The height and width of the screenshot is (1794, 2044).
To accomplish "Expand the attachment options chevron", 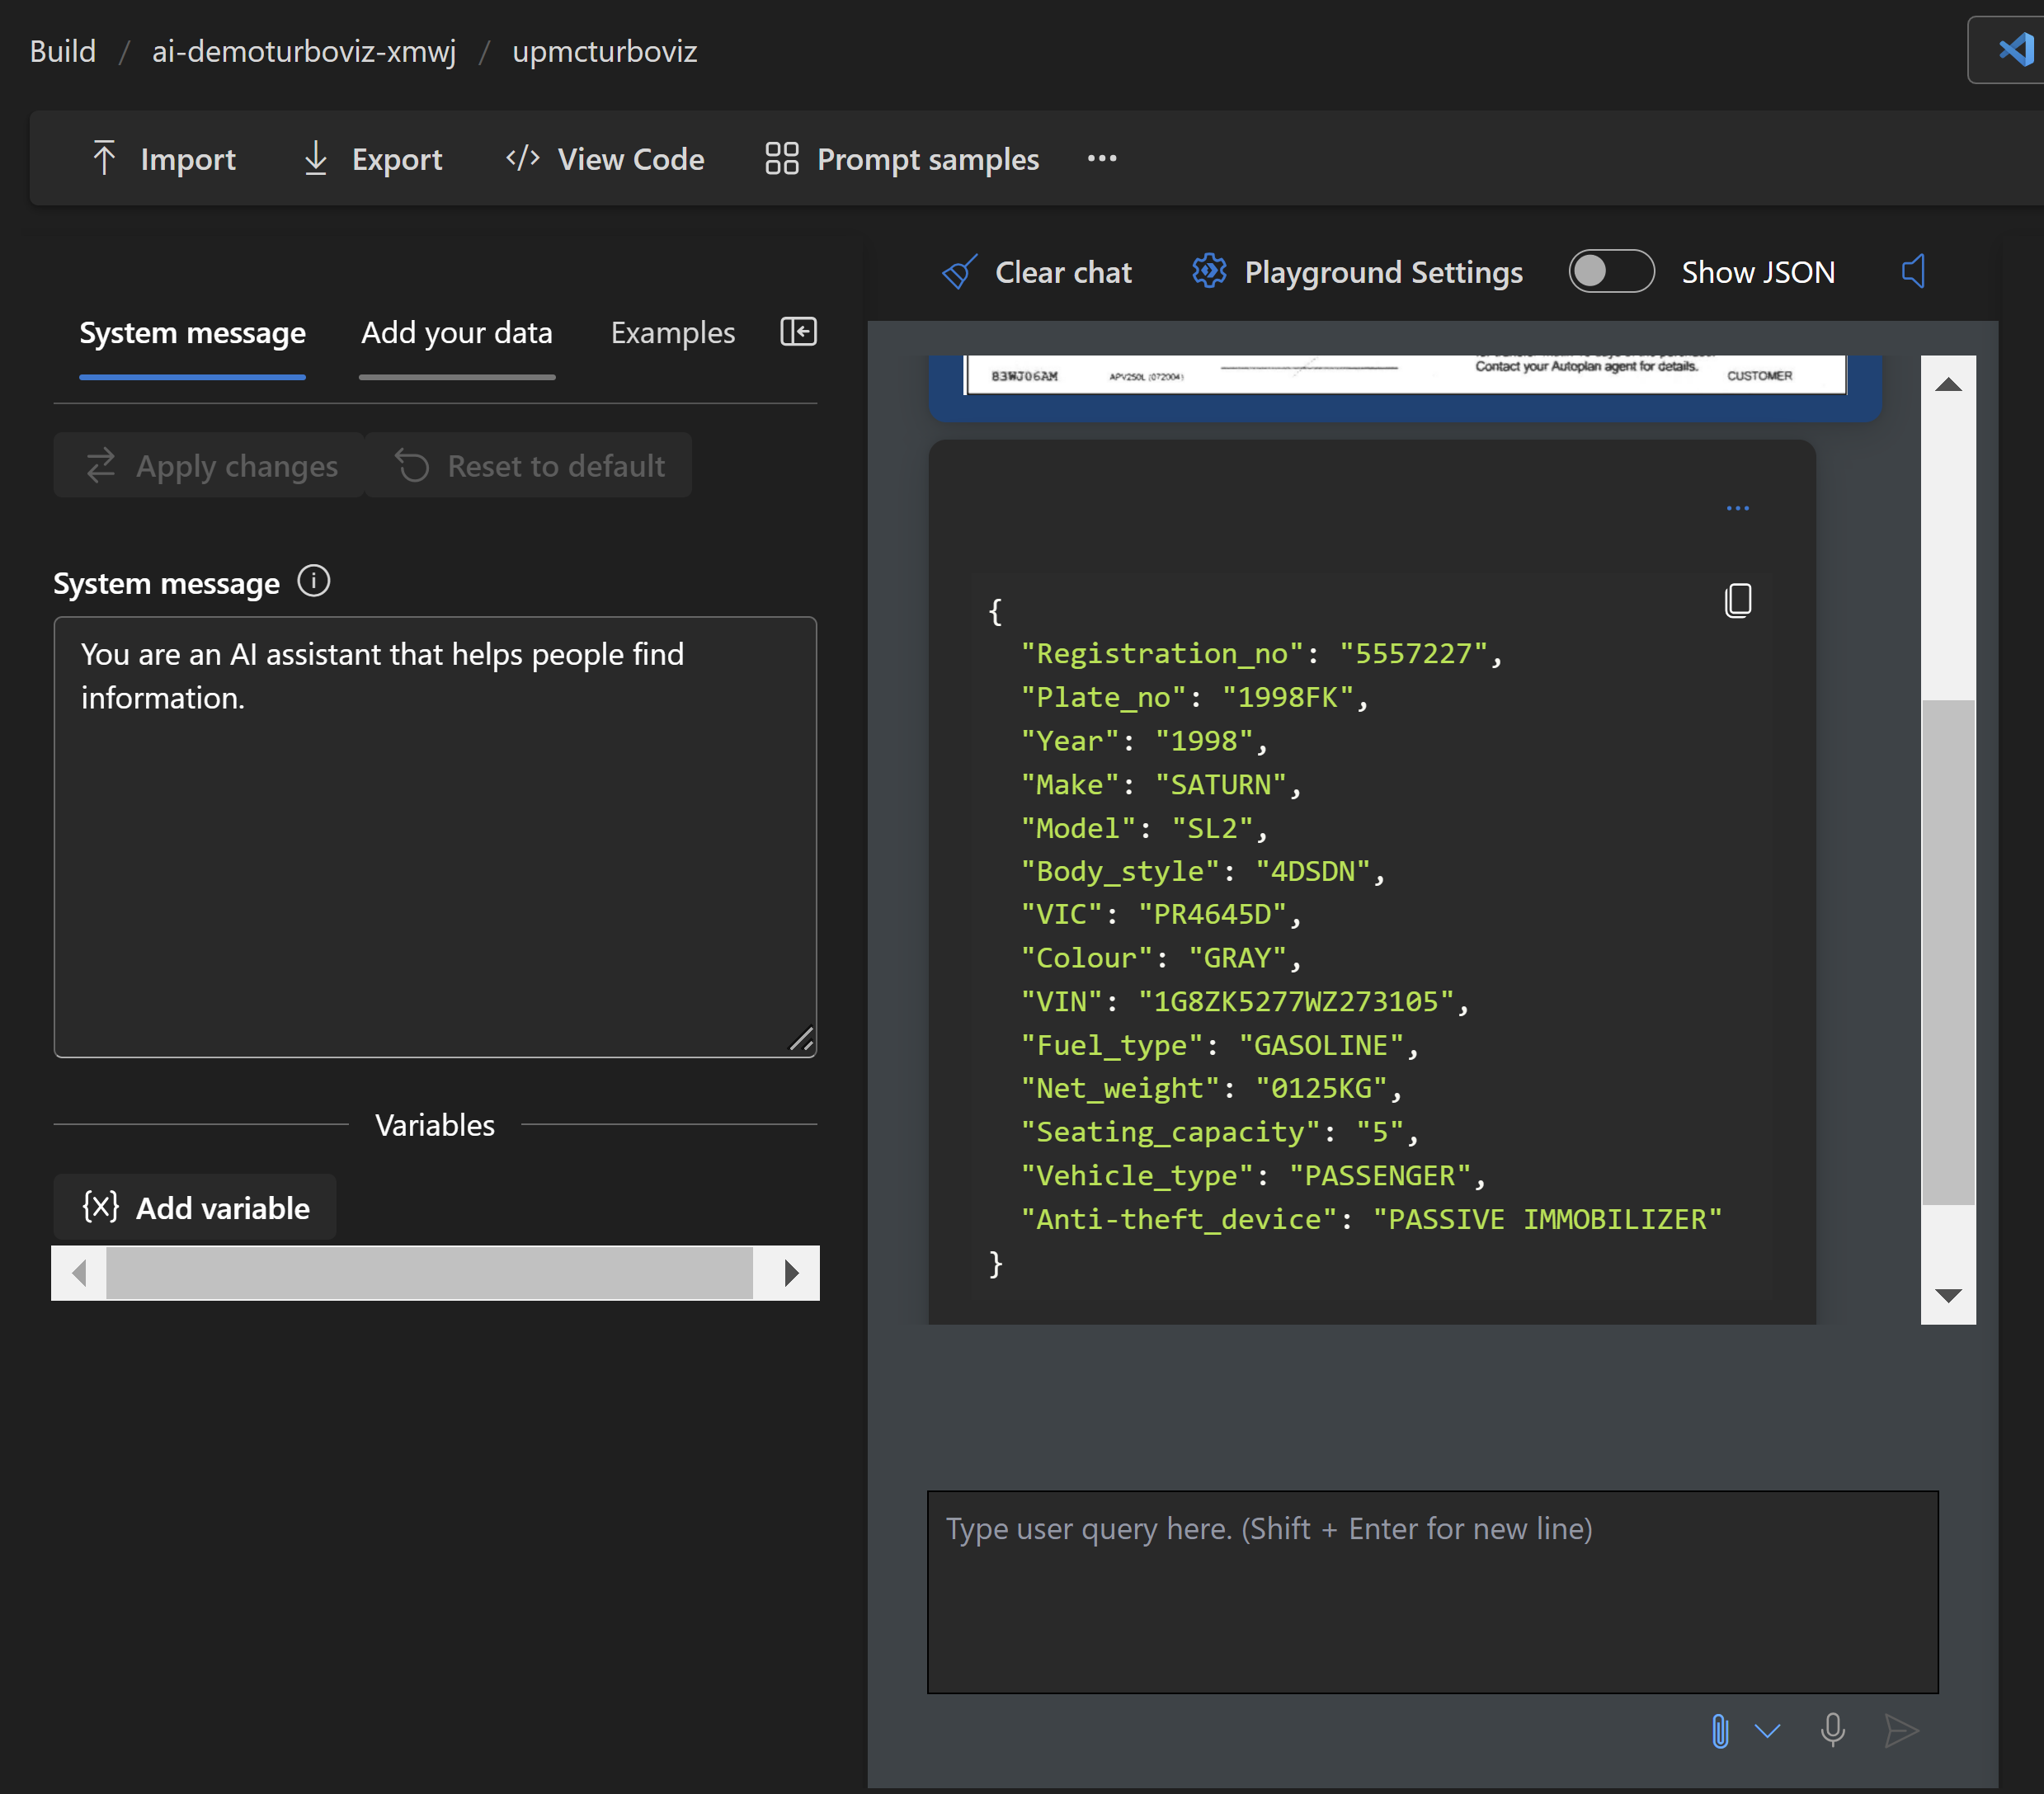I will click(1767, 1730).
